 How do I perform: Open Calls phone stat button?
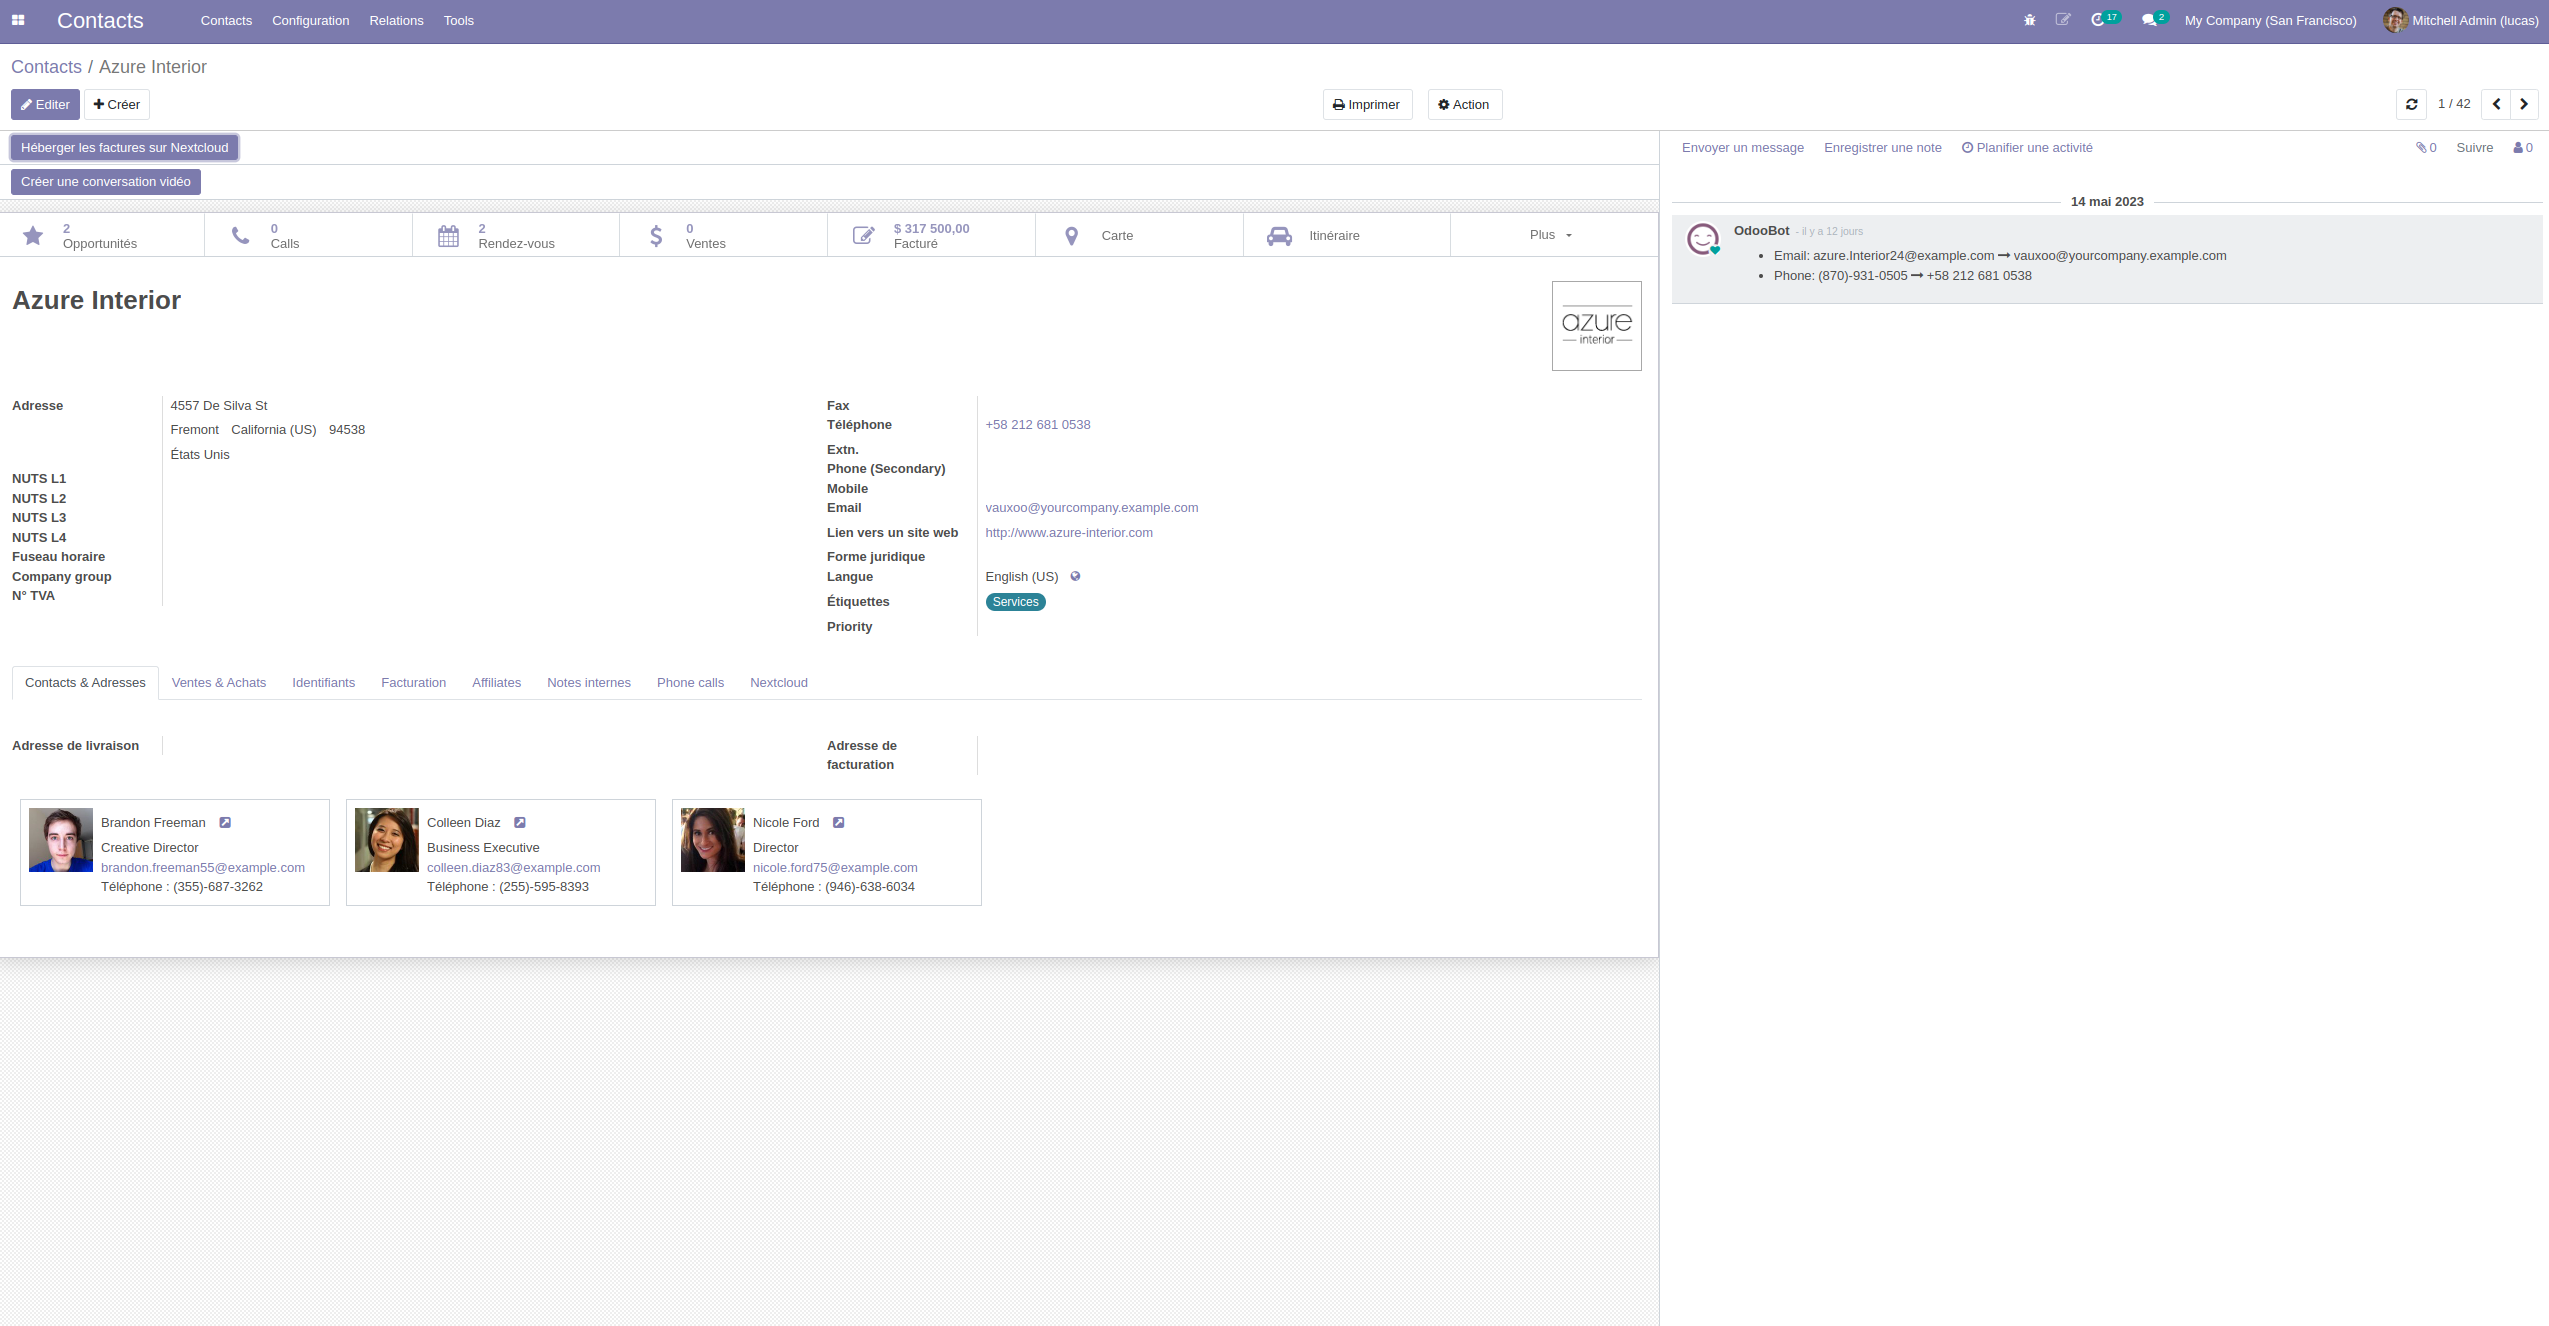(309, 235)
